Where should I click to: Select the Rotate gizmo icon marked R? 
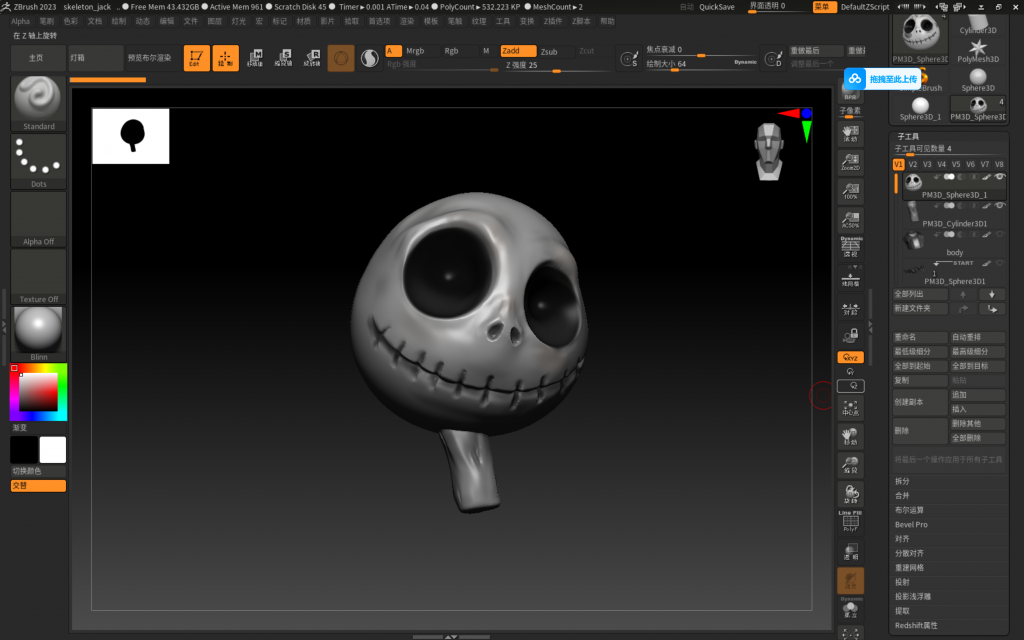pyautogui.click(x=313, y=57)
